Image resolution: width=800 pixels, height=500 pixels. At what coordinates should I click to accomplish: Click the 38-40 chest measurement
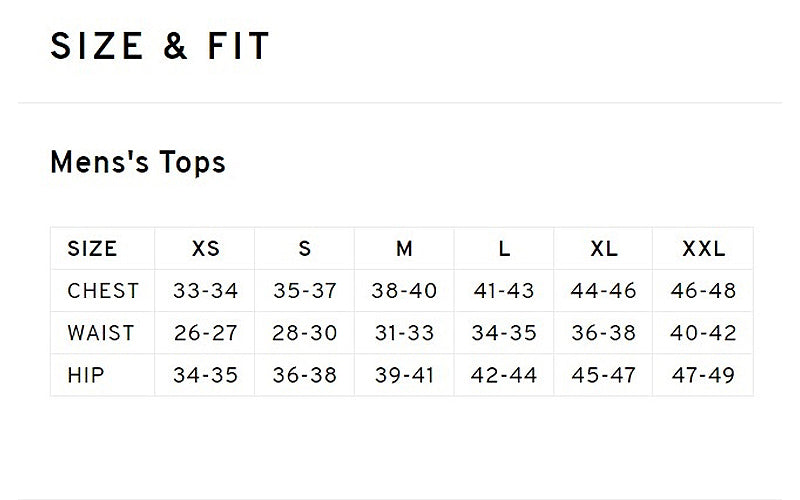coord(404,291)
